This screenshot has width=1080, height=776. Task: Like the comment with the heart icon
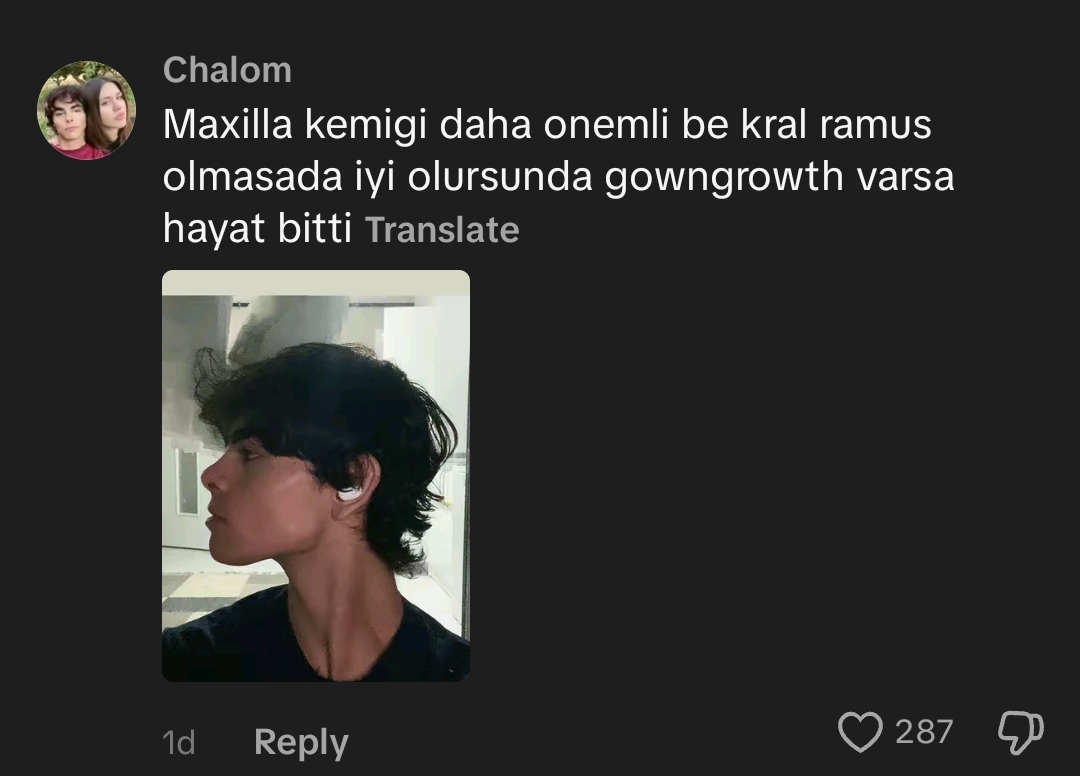pos(860,731)
